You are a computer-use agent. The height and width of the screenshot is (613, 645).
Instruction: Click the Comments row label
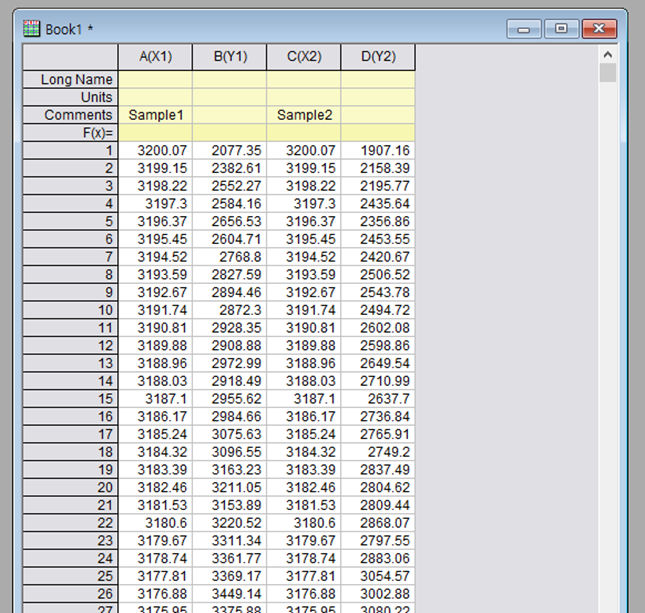[x=70, y=115]
